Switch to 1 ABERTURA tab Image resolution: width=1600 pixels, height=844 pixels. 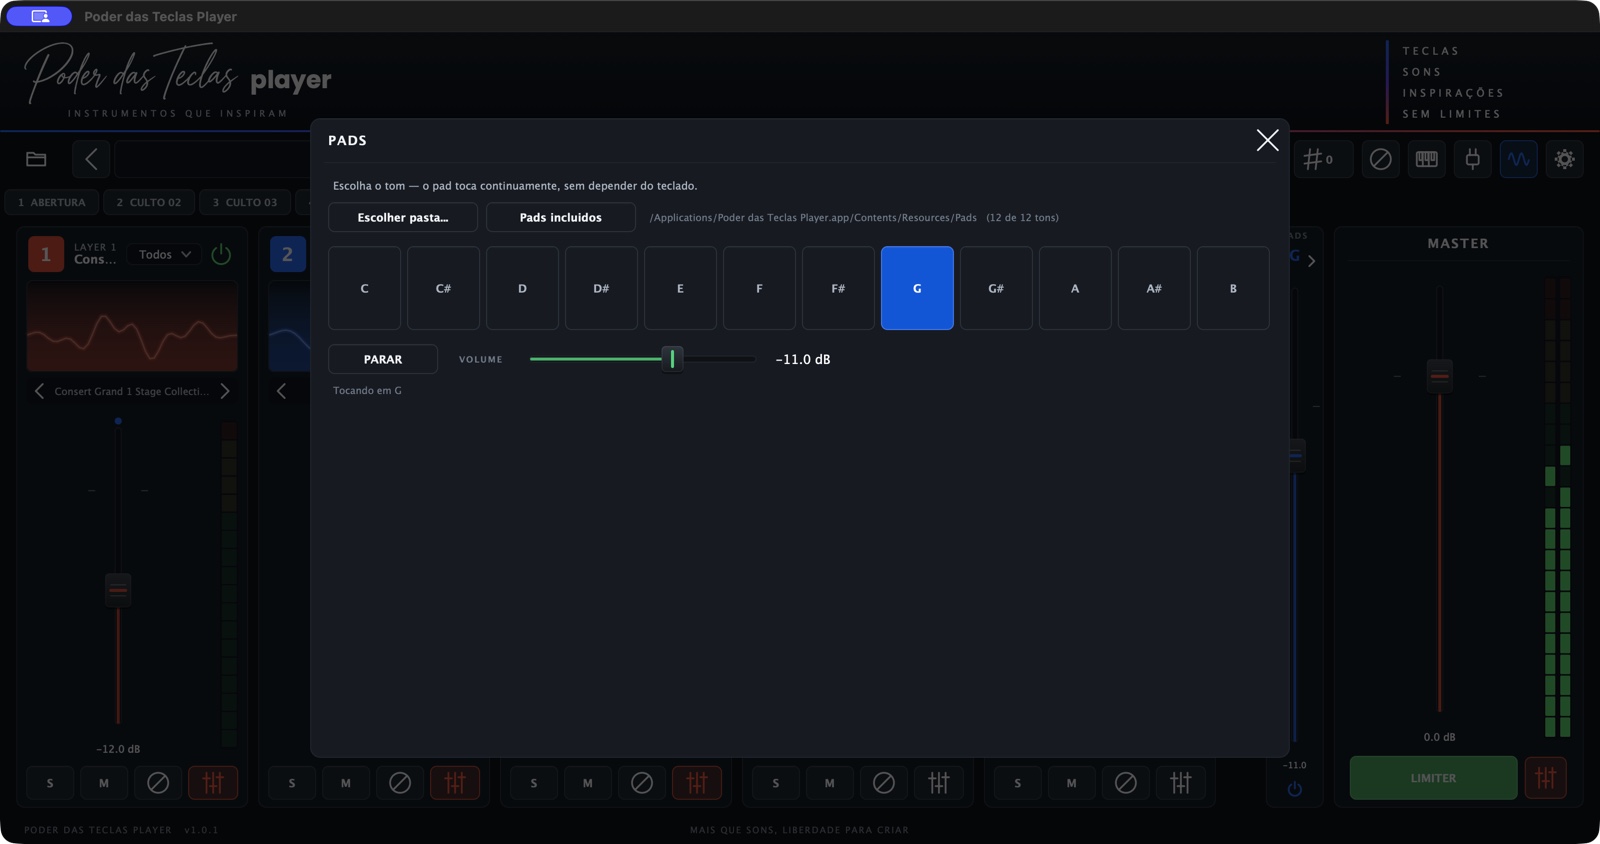(52, 202)
